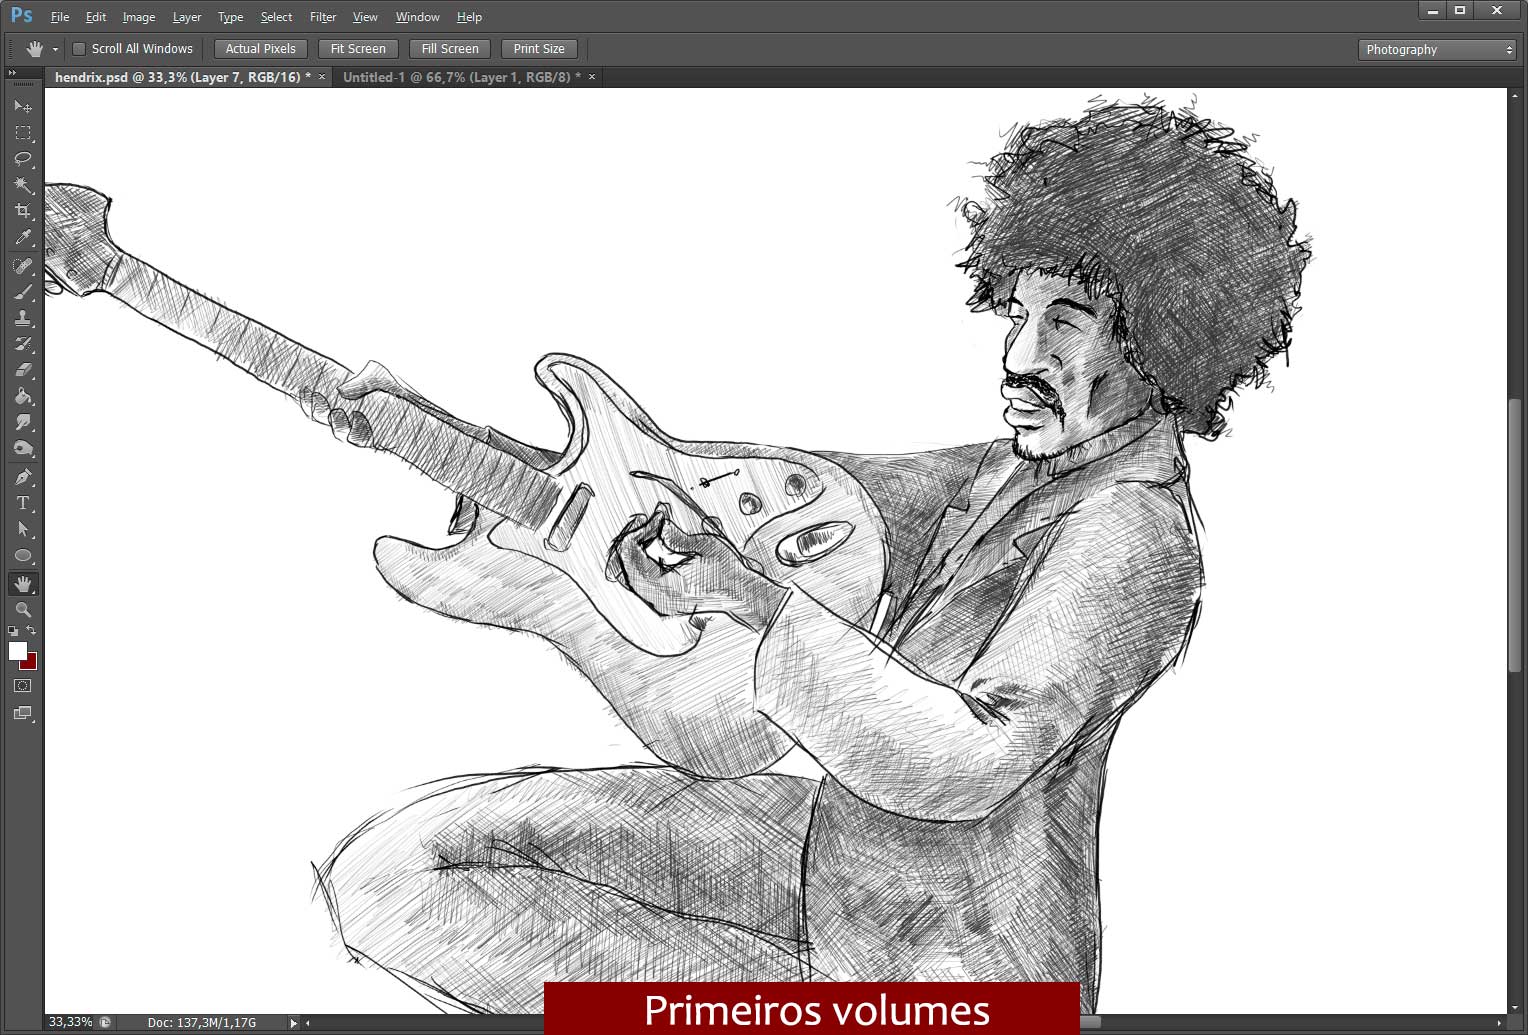The width and height of the screenshot is (1528, 1035).
Task: Select the Pen tool
Action: [23, 477]
